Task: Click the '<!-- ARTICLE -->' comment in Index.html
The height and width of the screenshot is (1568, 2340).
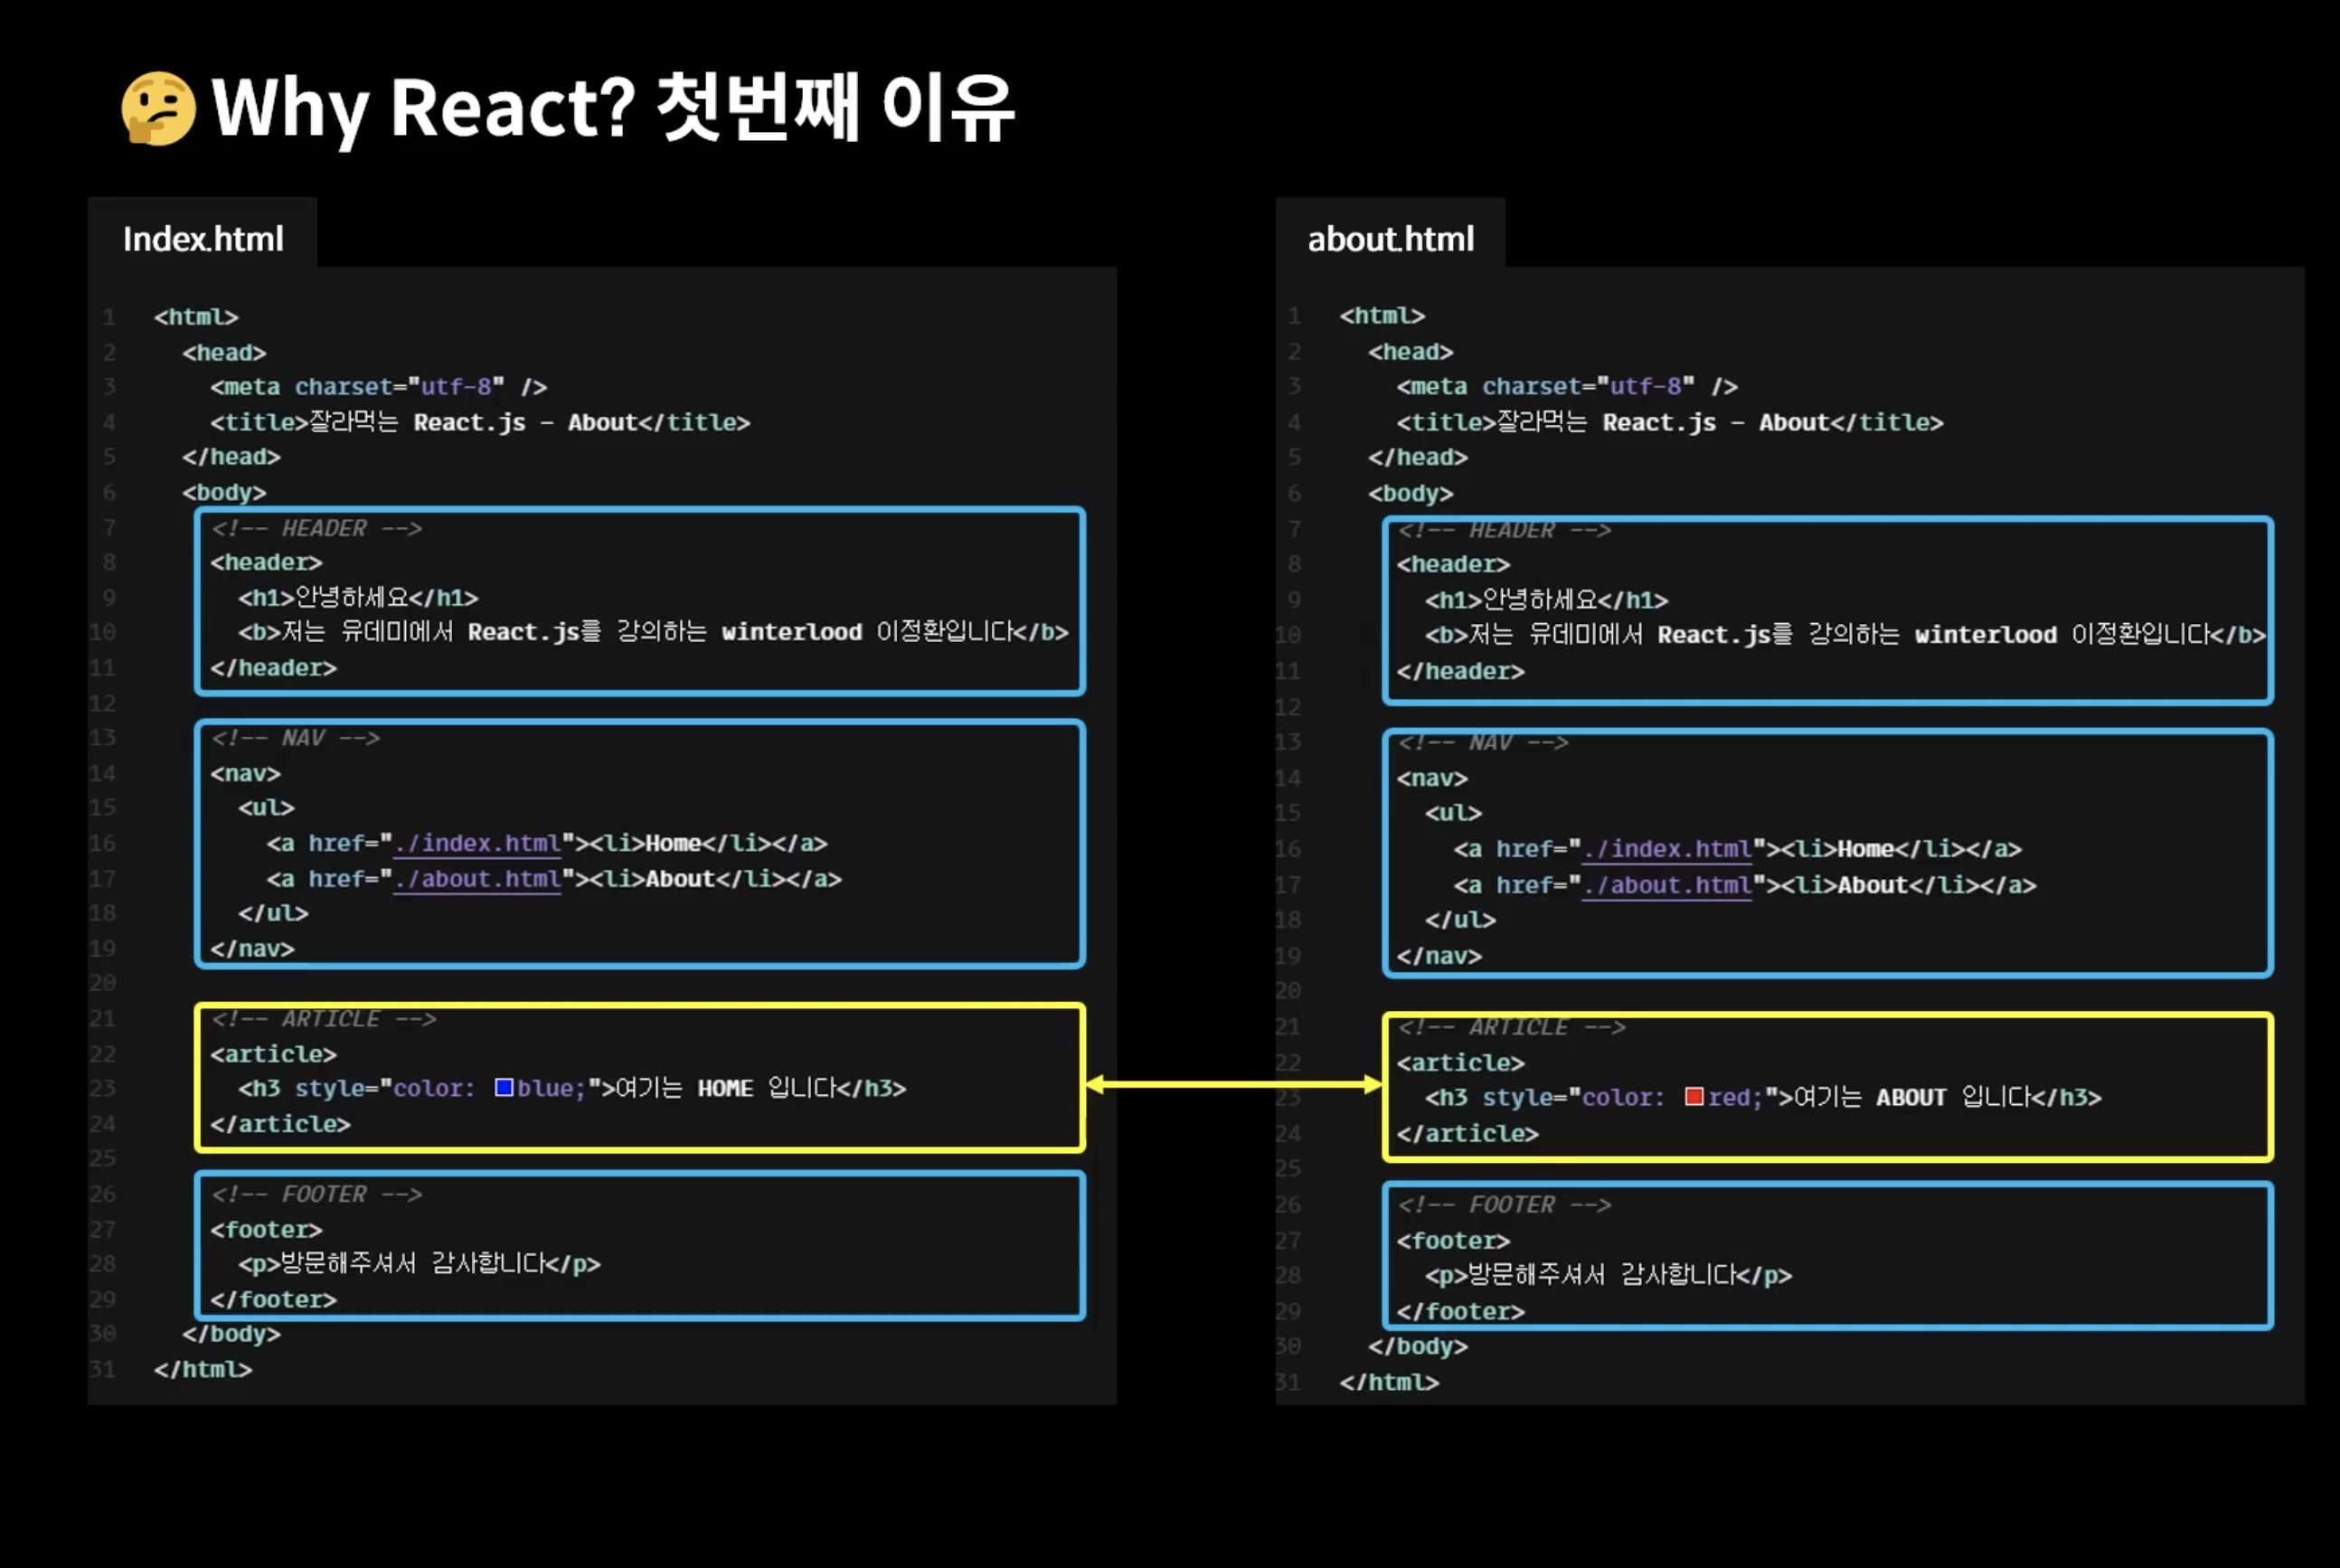Action: pyautogui.click(x=323, y=1019)
